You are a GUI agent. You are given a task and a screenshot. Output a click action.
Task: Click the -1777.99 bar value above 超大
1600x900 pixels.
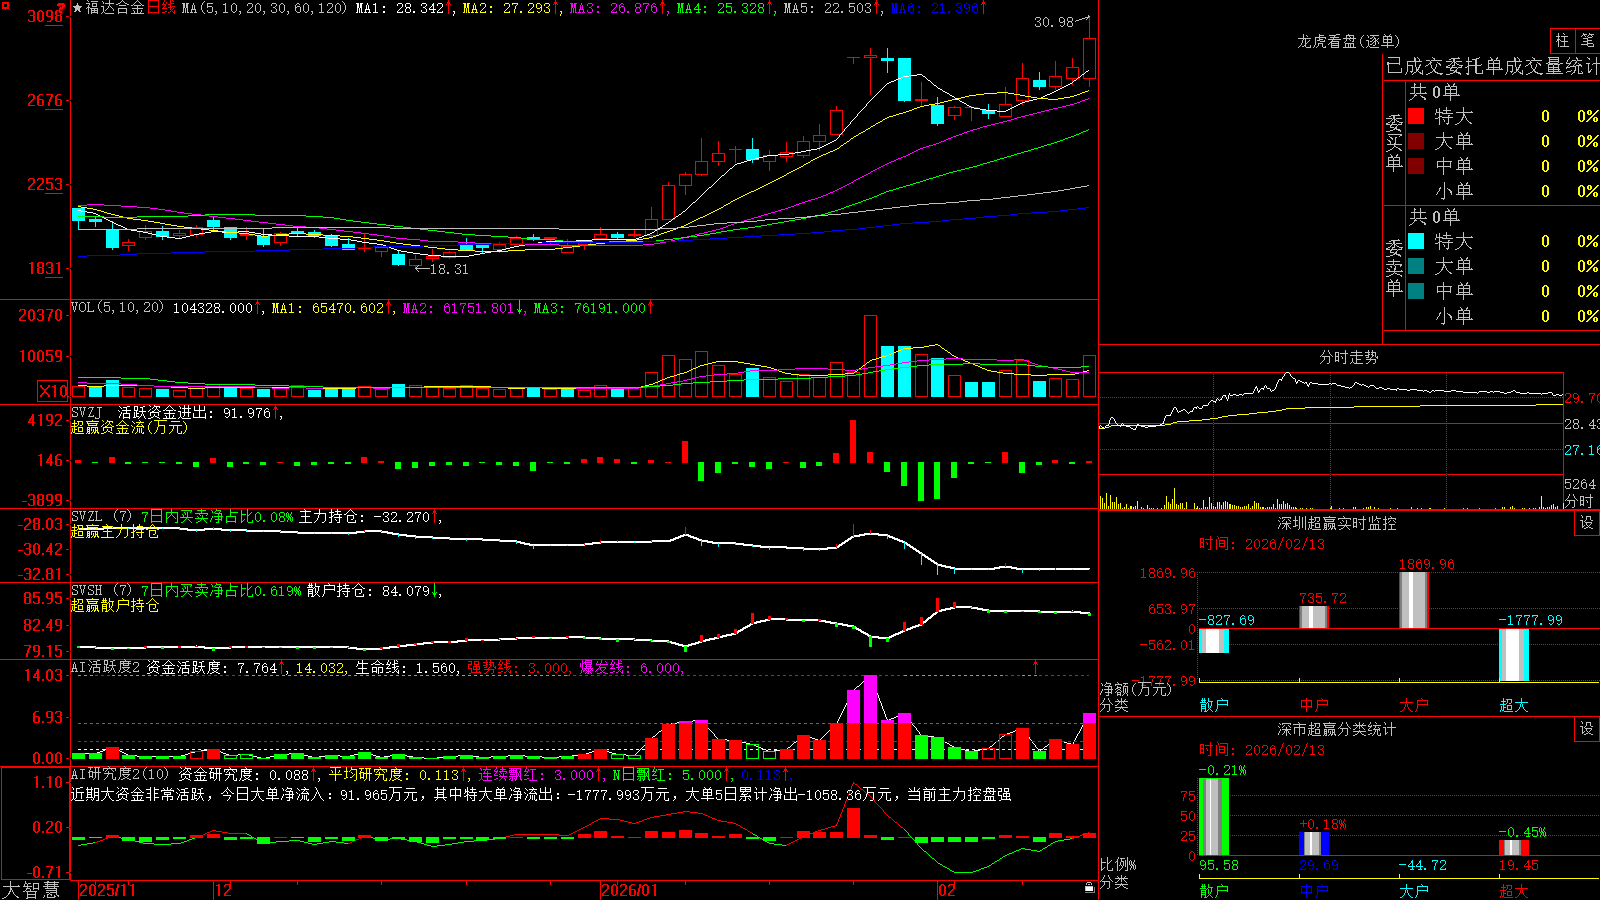tap(1530, 620)
